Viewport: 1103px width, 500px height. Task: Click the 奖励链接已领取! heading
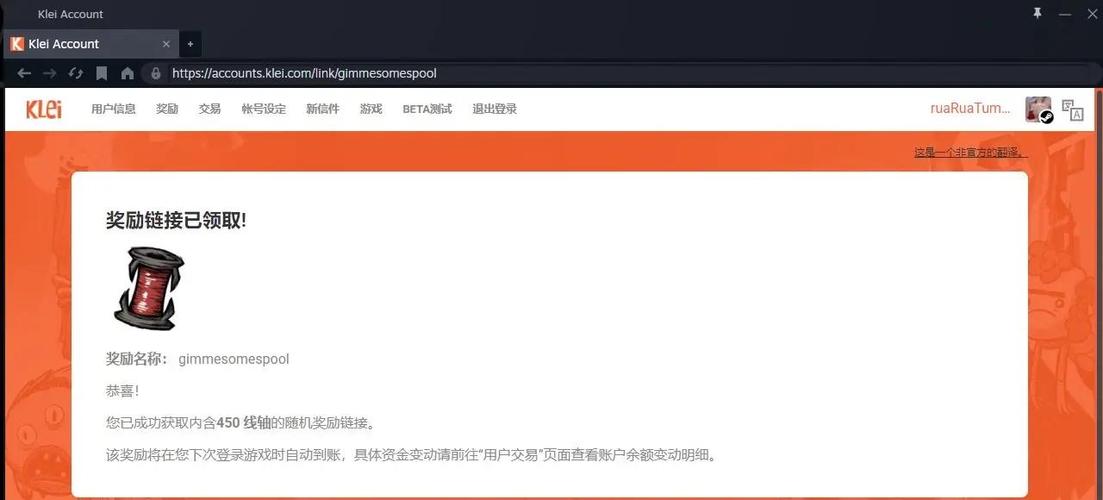[176, 220]
